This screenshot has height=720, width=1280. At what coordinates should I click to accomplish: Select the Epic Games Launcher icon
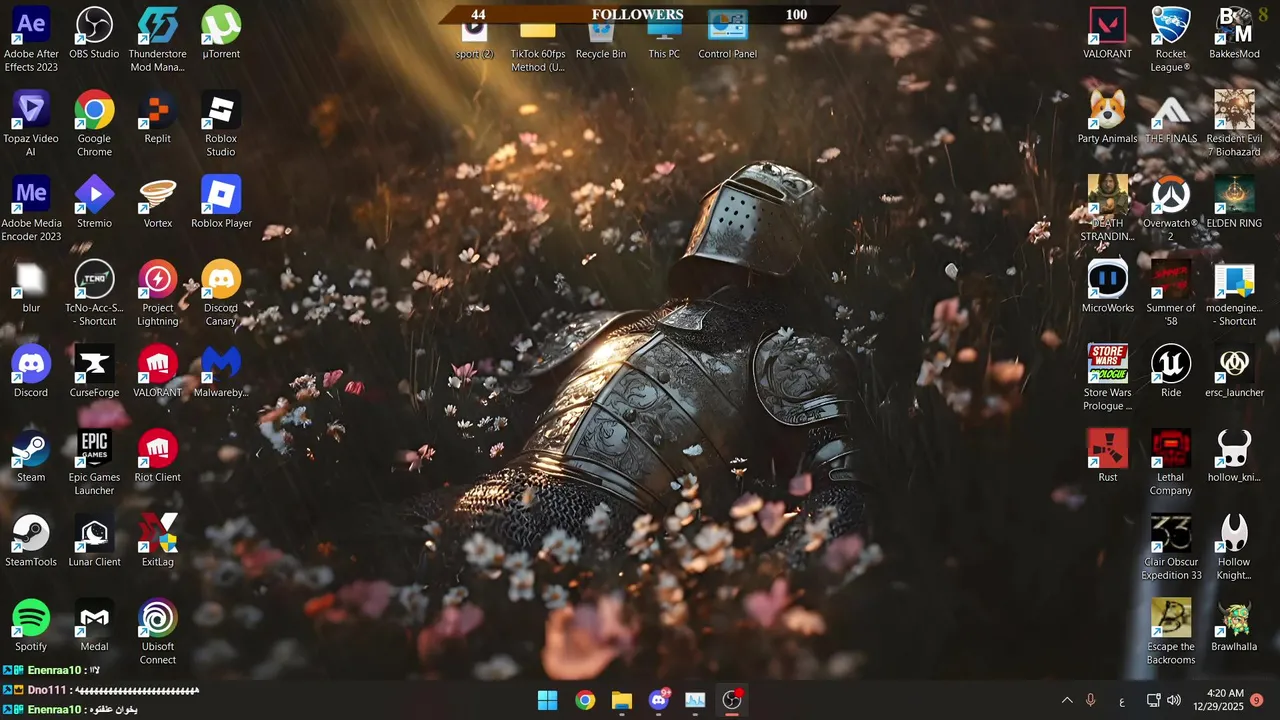coord(94,462)
